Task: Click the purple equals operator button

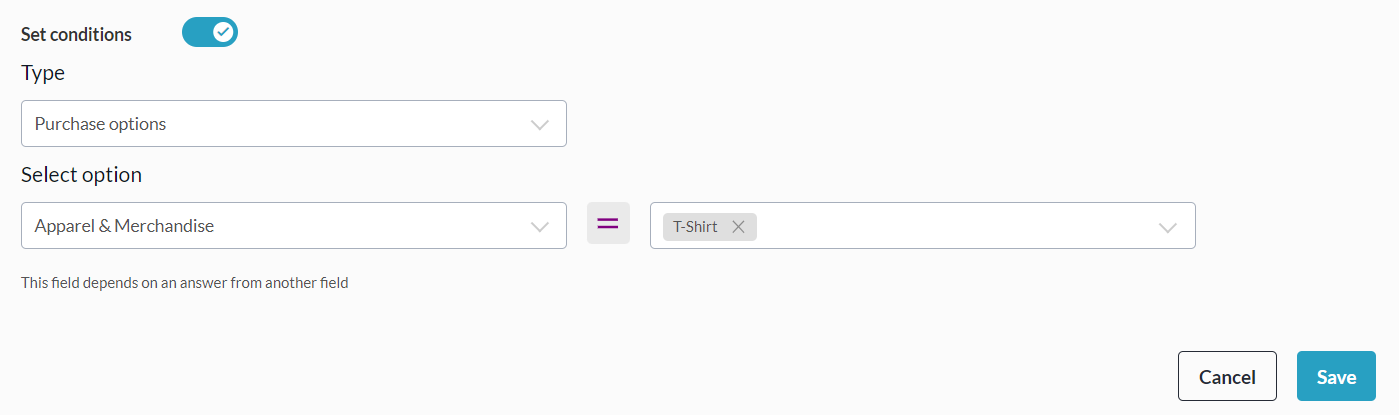Action: 608,224
